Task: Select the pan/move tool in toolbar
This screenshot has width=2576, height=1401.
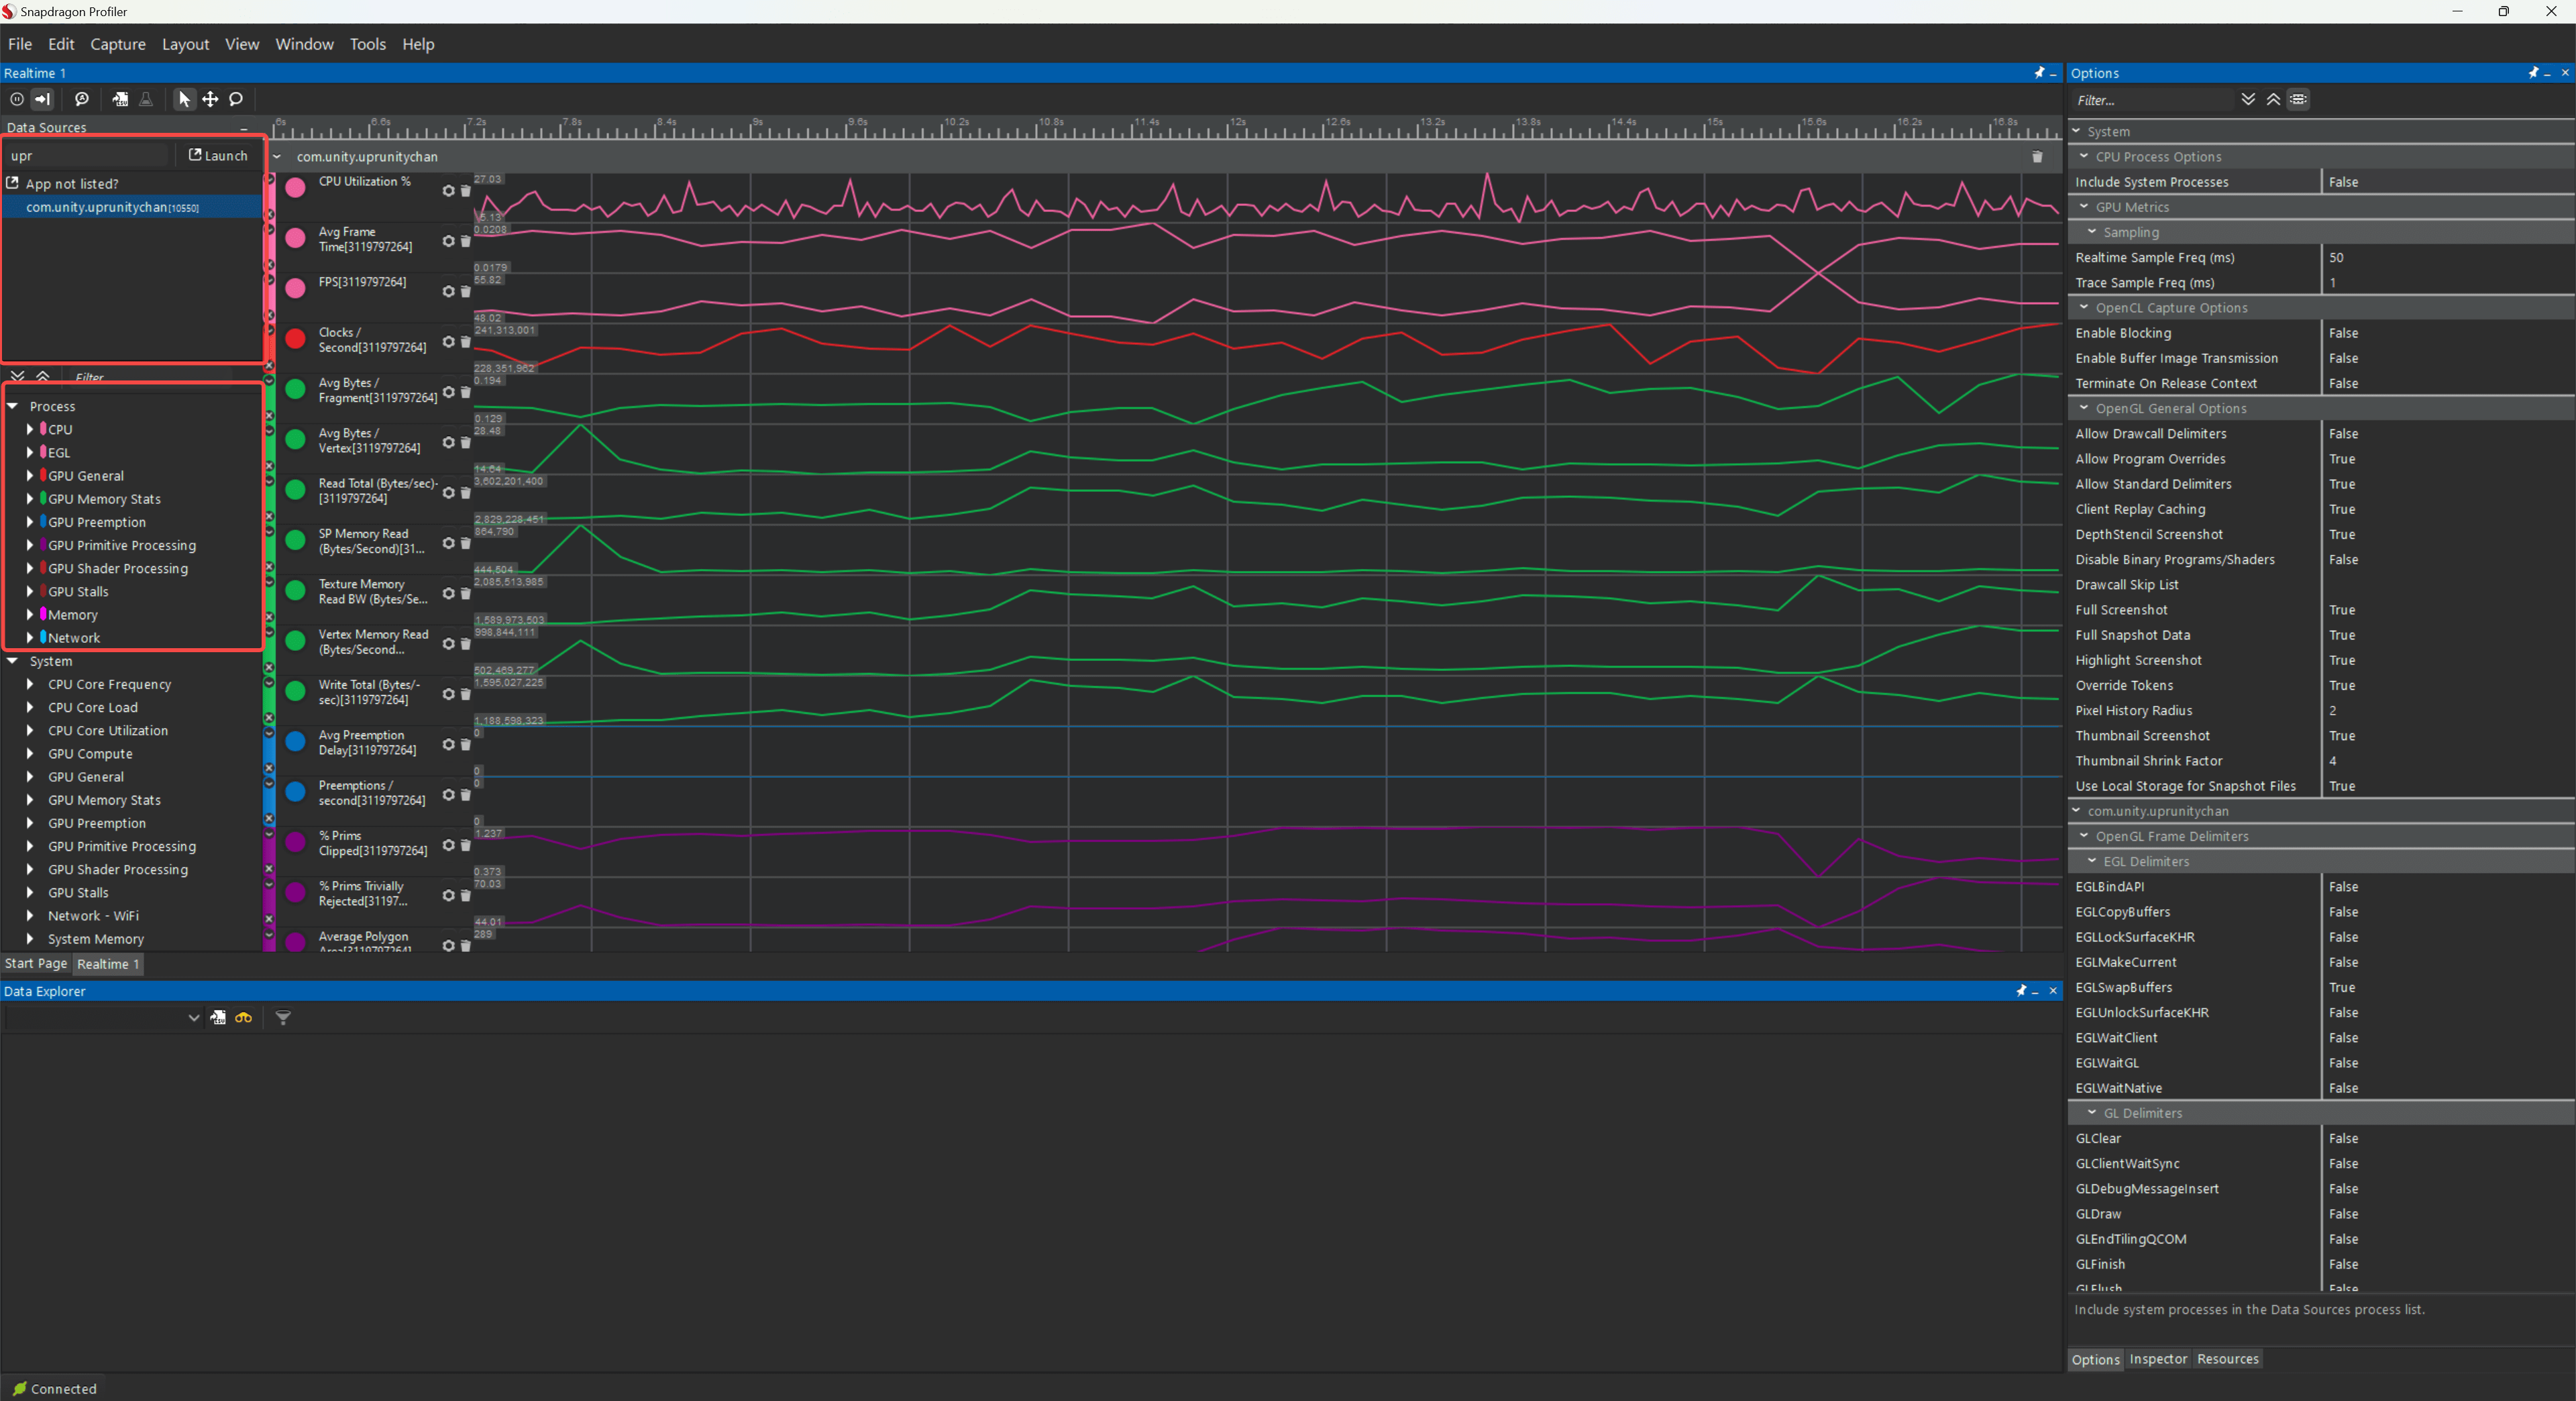Action: pyautogui.click(x=210, y=99)
